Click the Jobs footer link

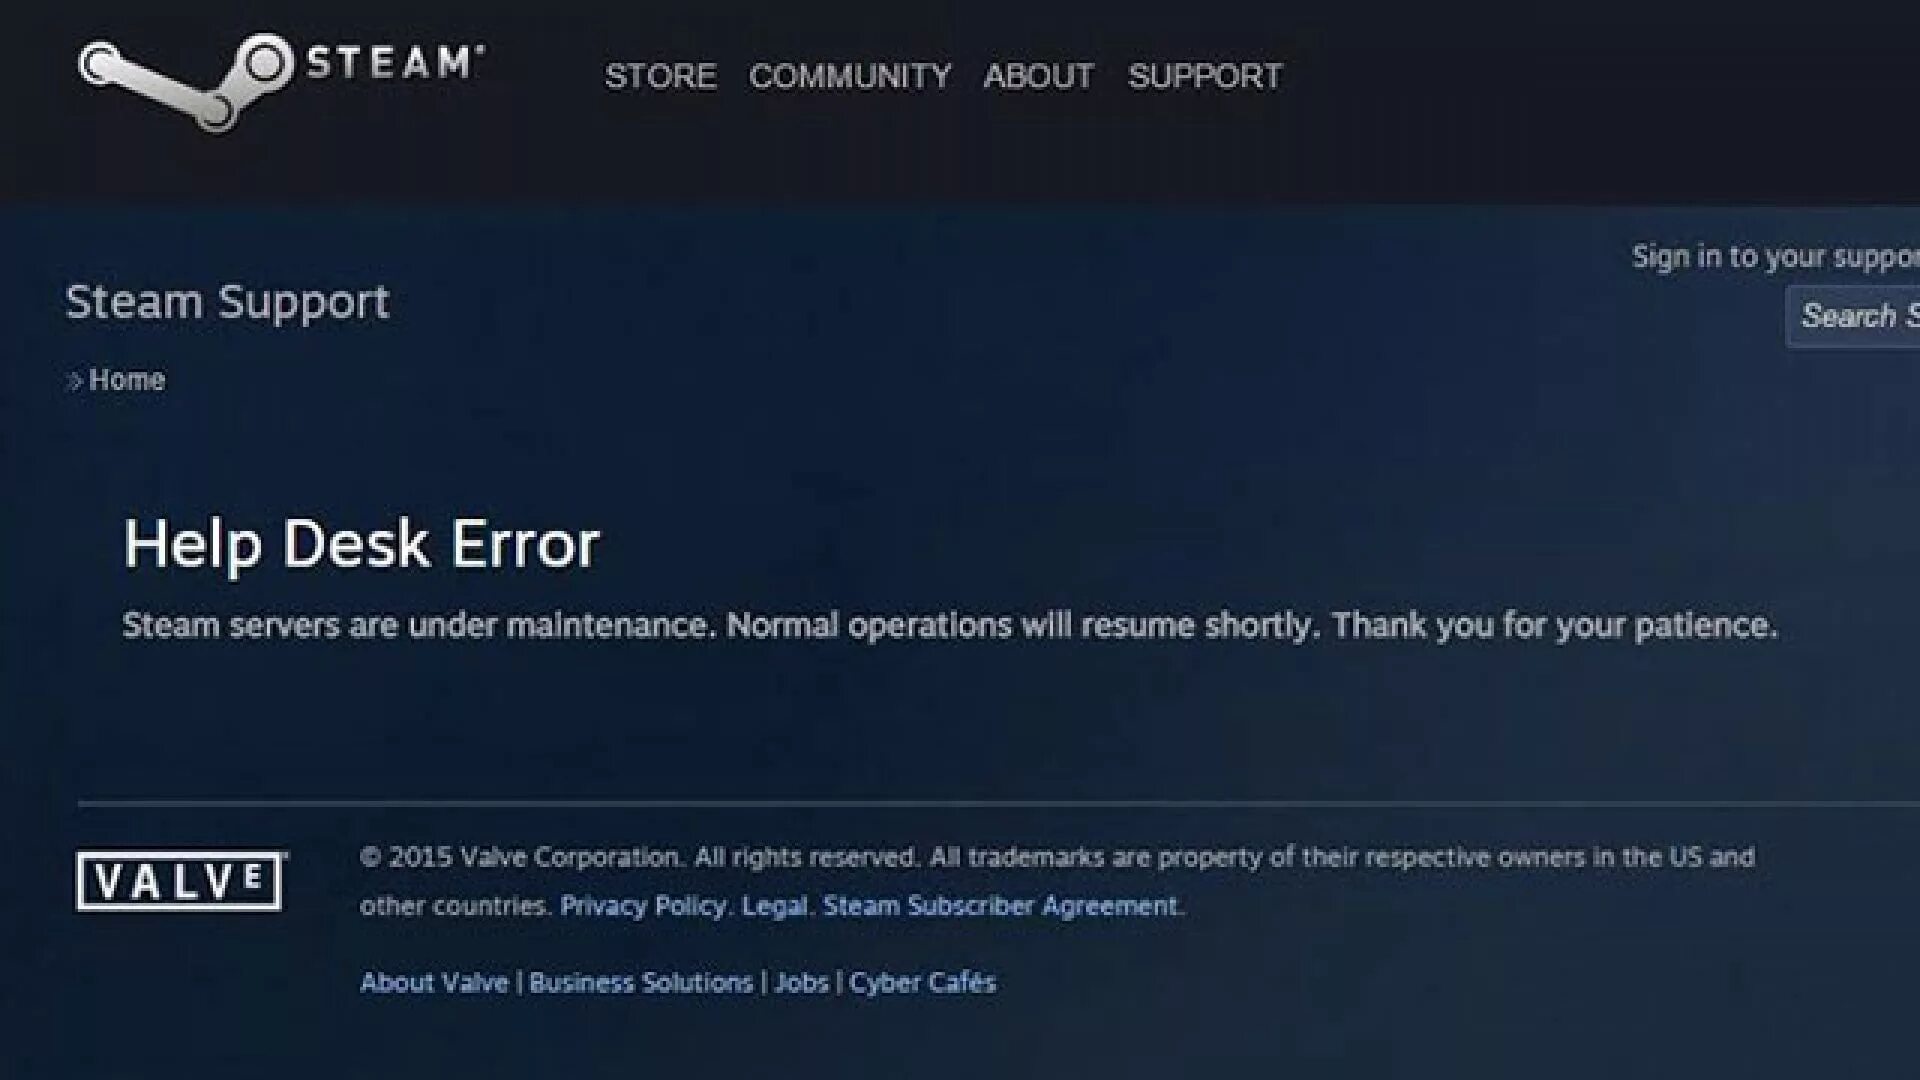click(x=803, y=982)
